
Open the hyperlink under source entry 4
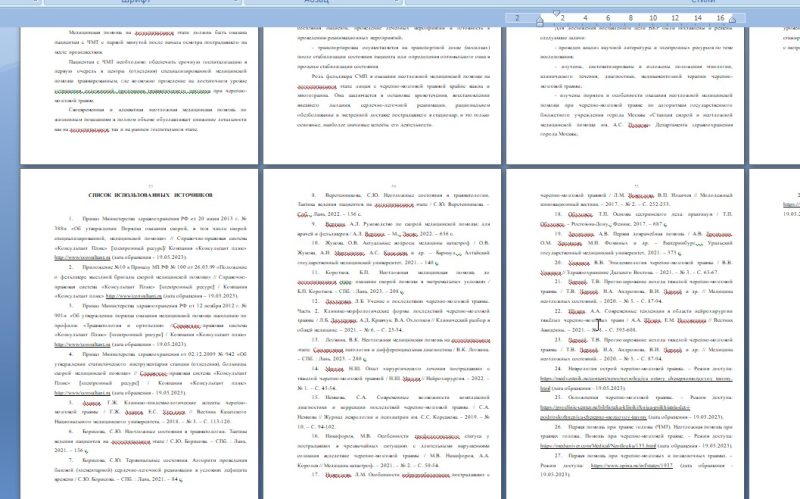pyautogui.click(x=82, y=393)
